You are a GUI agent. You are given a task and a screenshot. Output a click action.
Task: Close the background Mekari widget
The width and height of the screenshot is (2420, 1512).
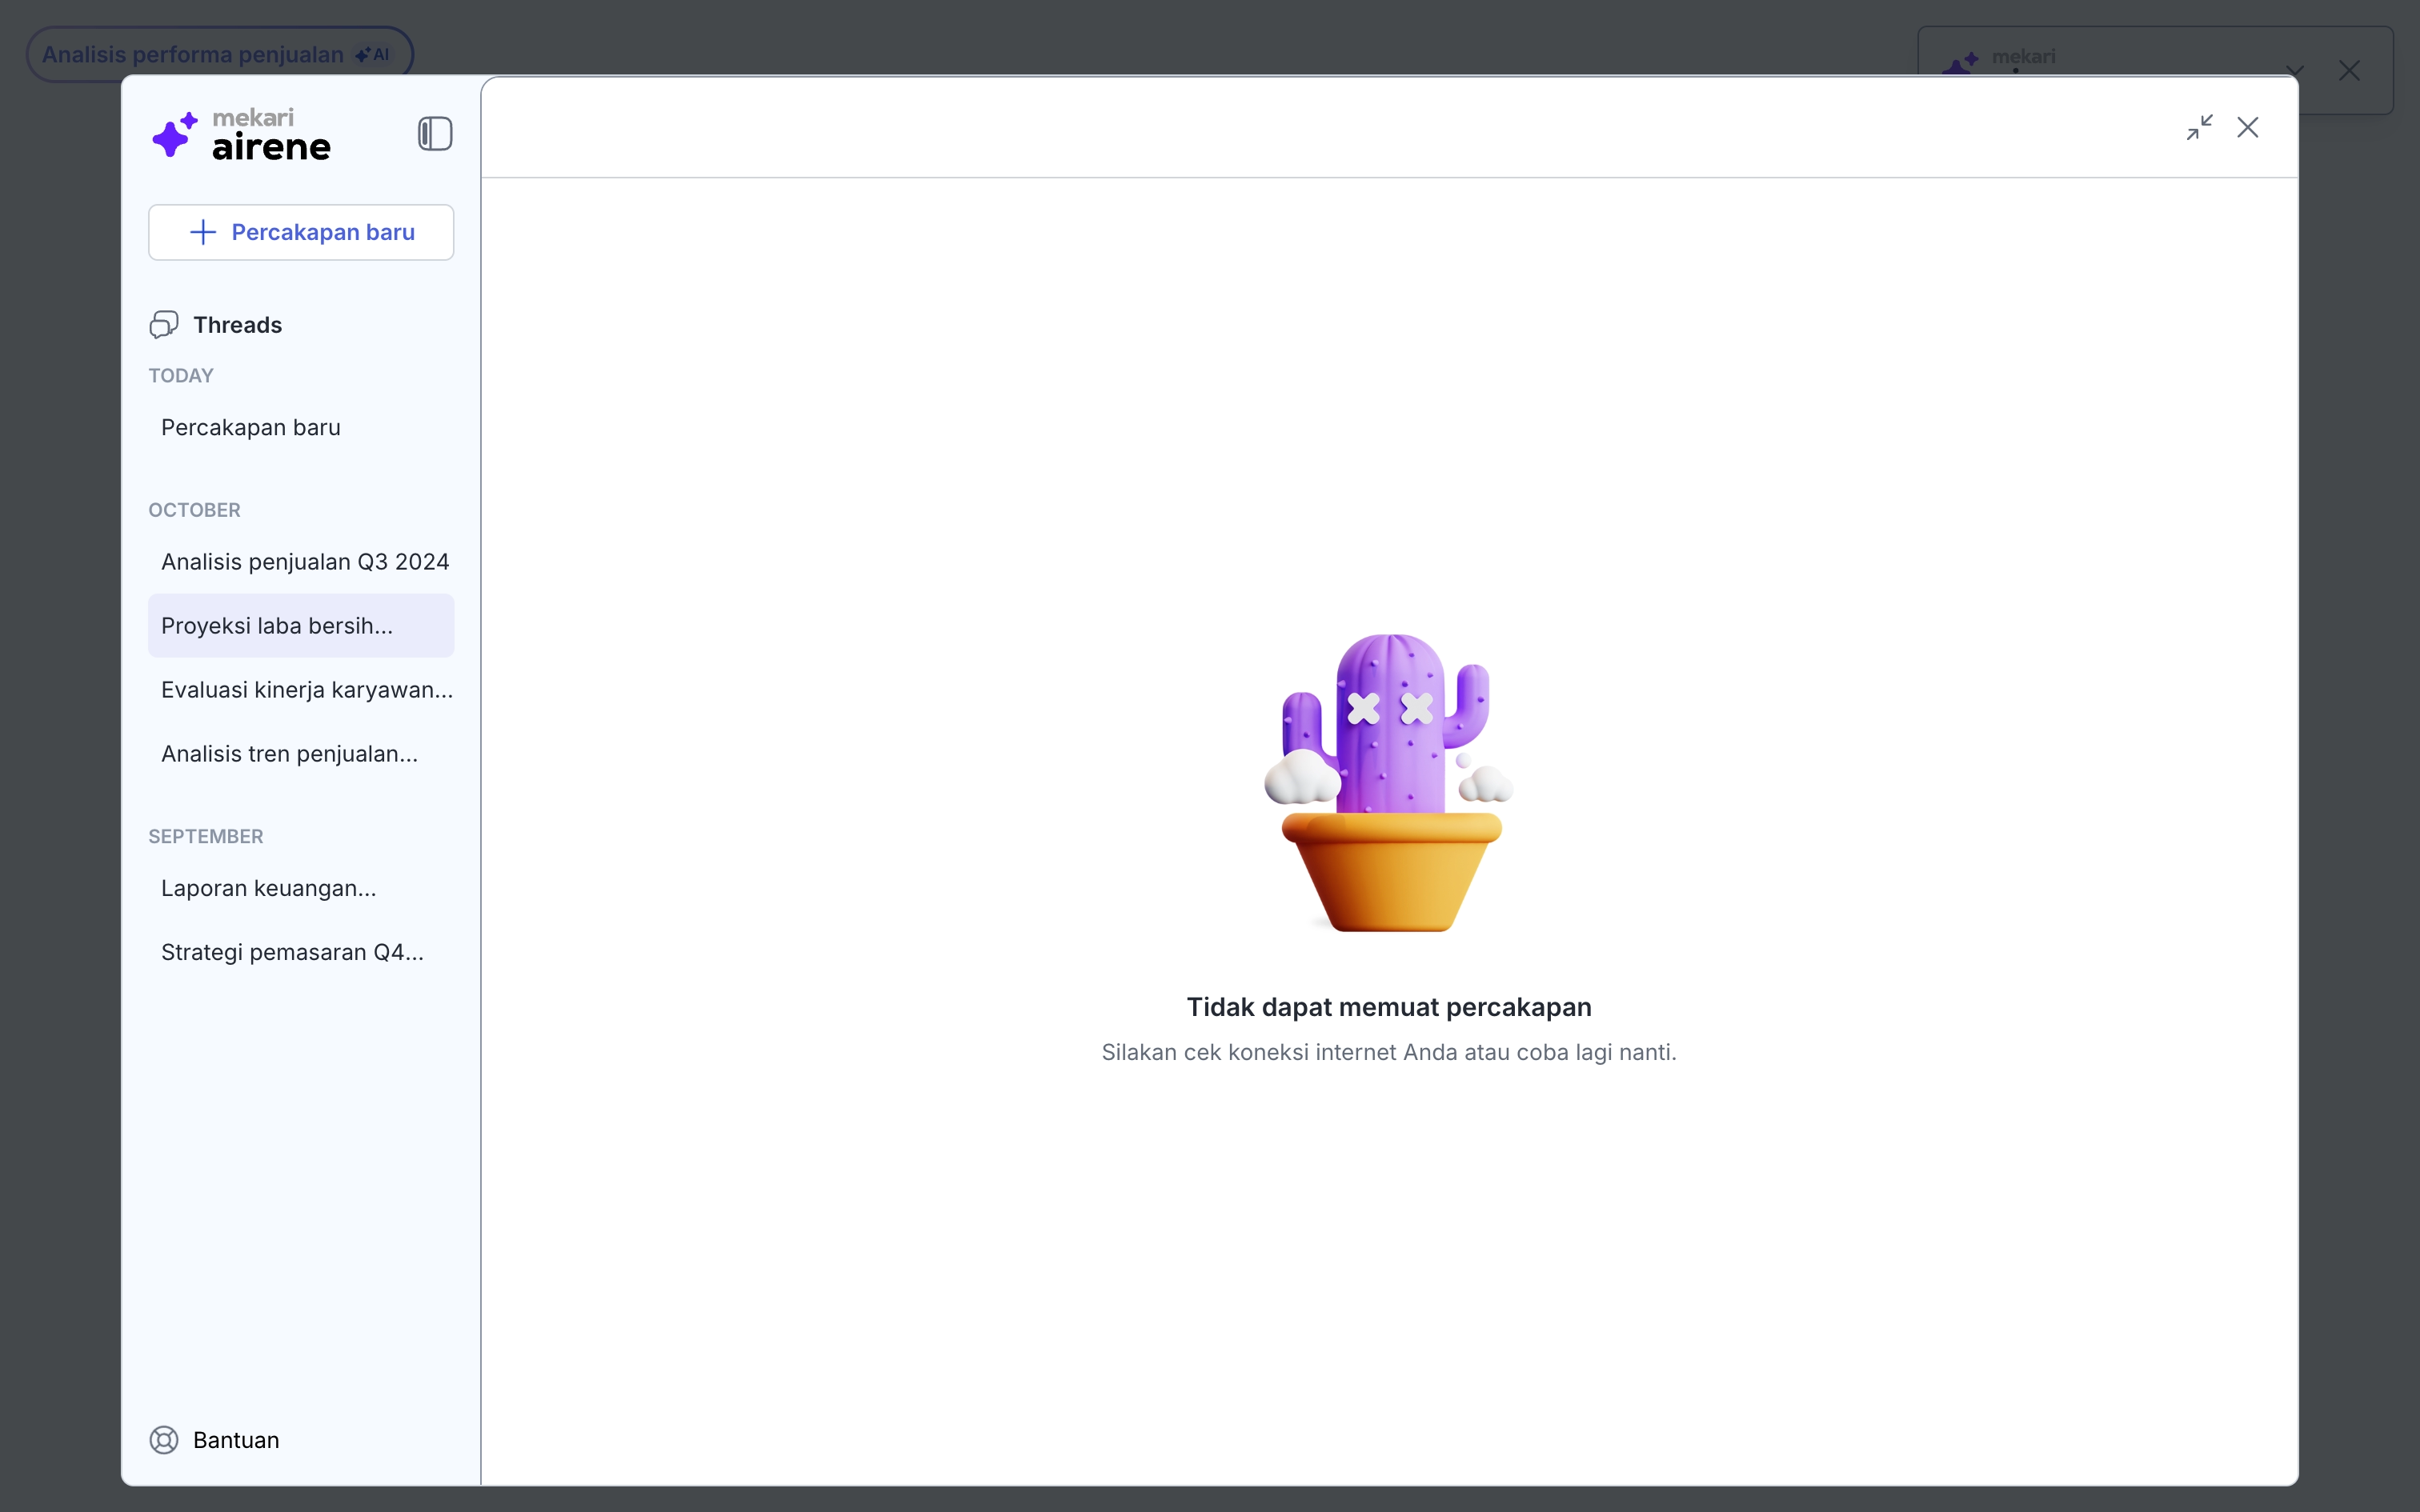[2349, 71]
